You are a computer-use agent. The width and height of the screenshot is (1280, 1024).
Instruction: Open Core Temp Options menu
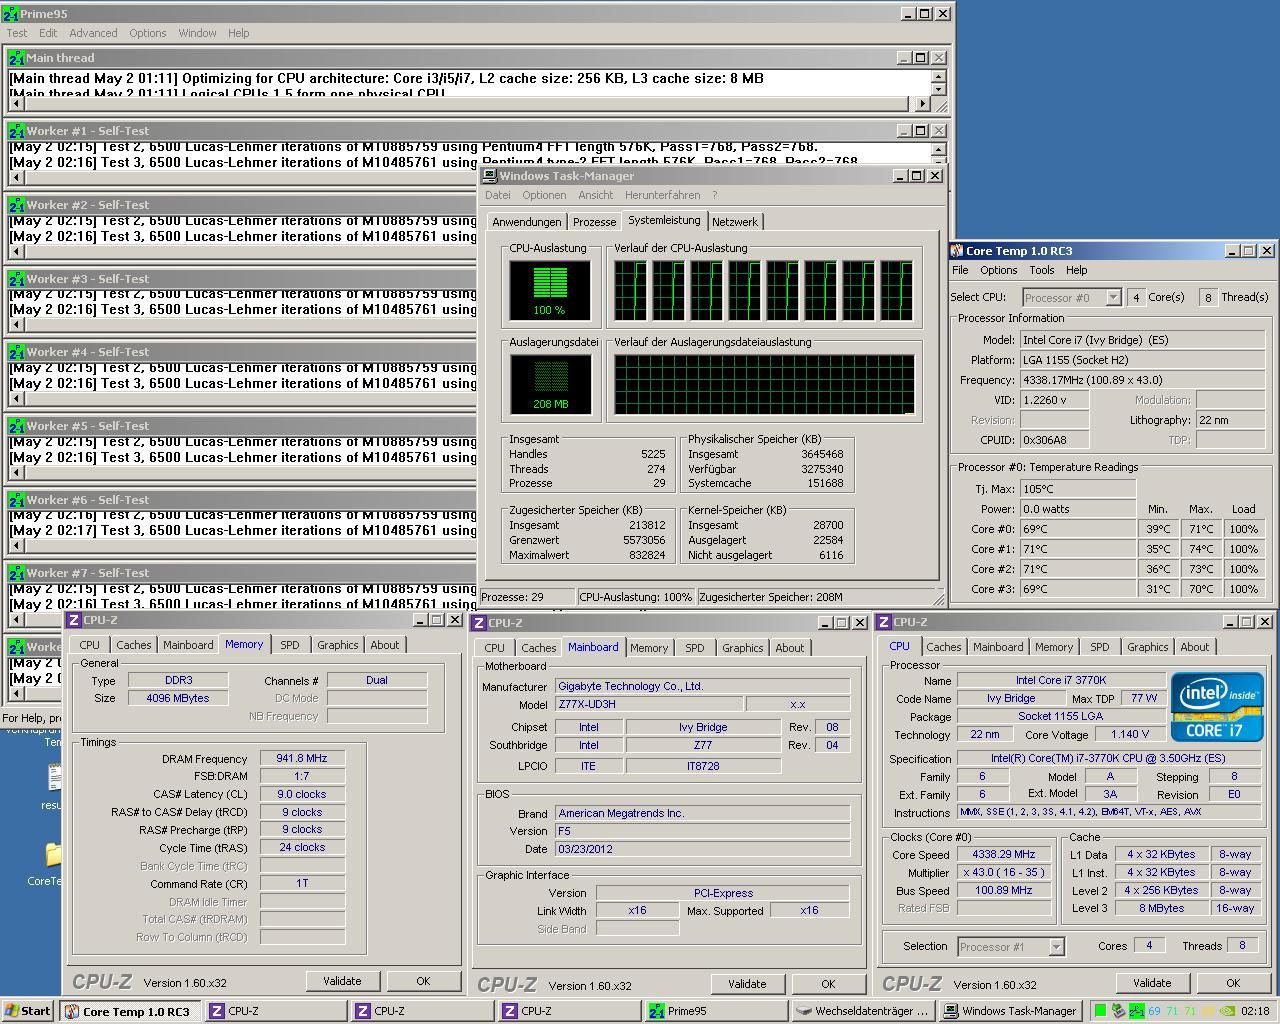click(998, 270)
